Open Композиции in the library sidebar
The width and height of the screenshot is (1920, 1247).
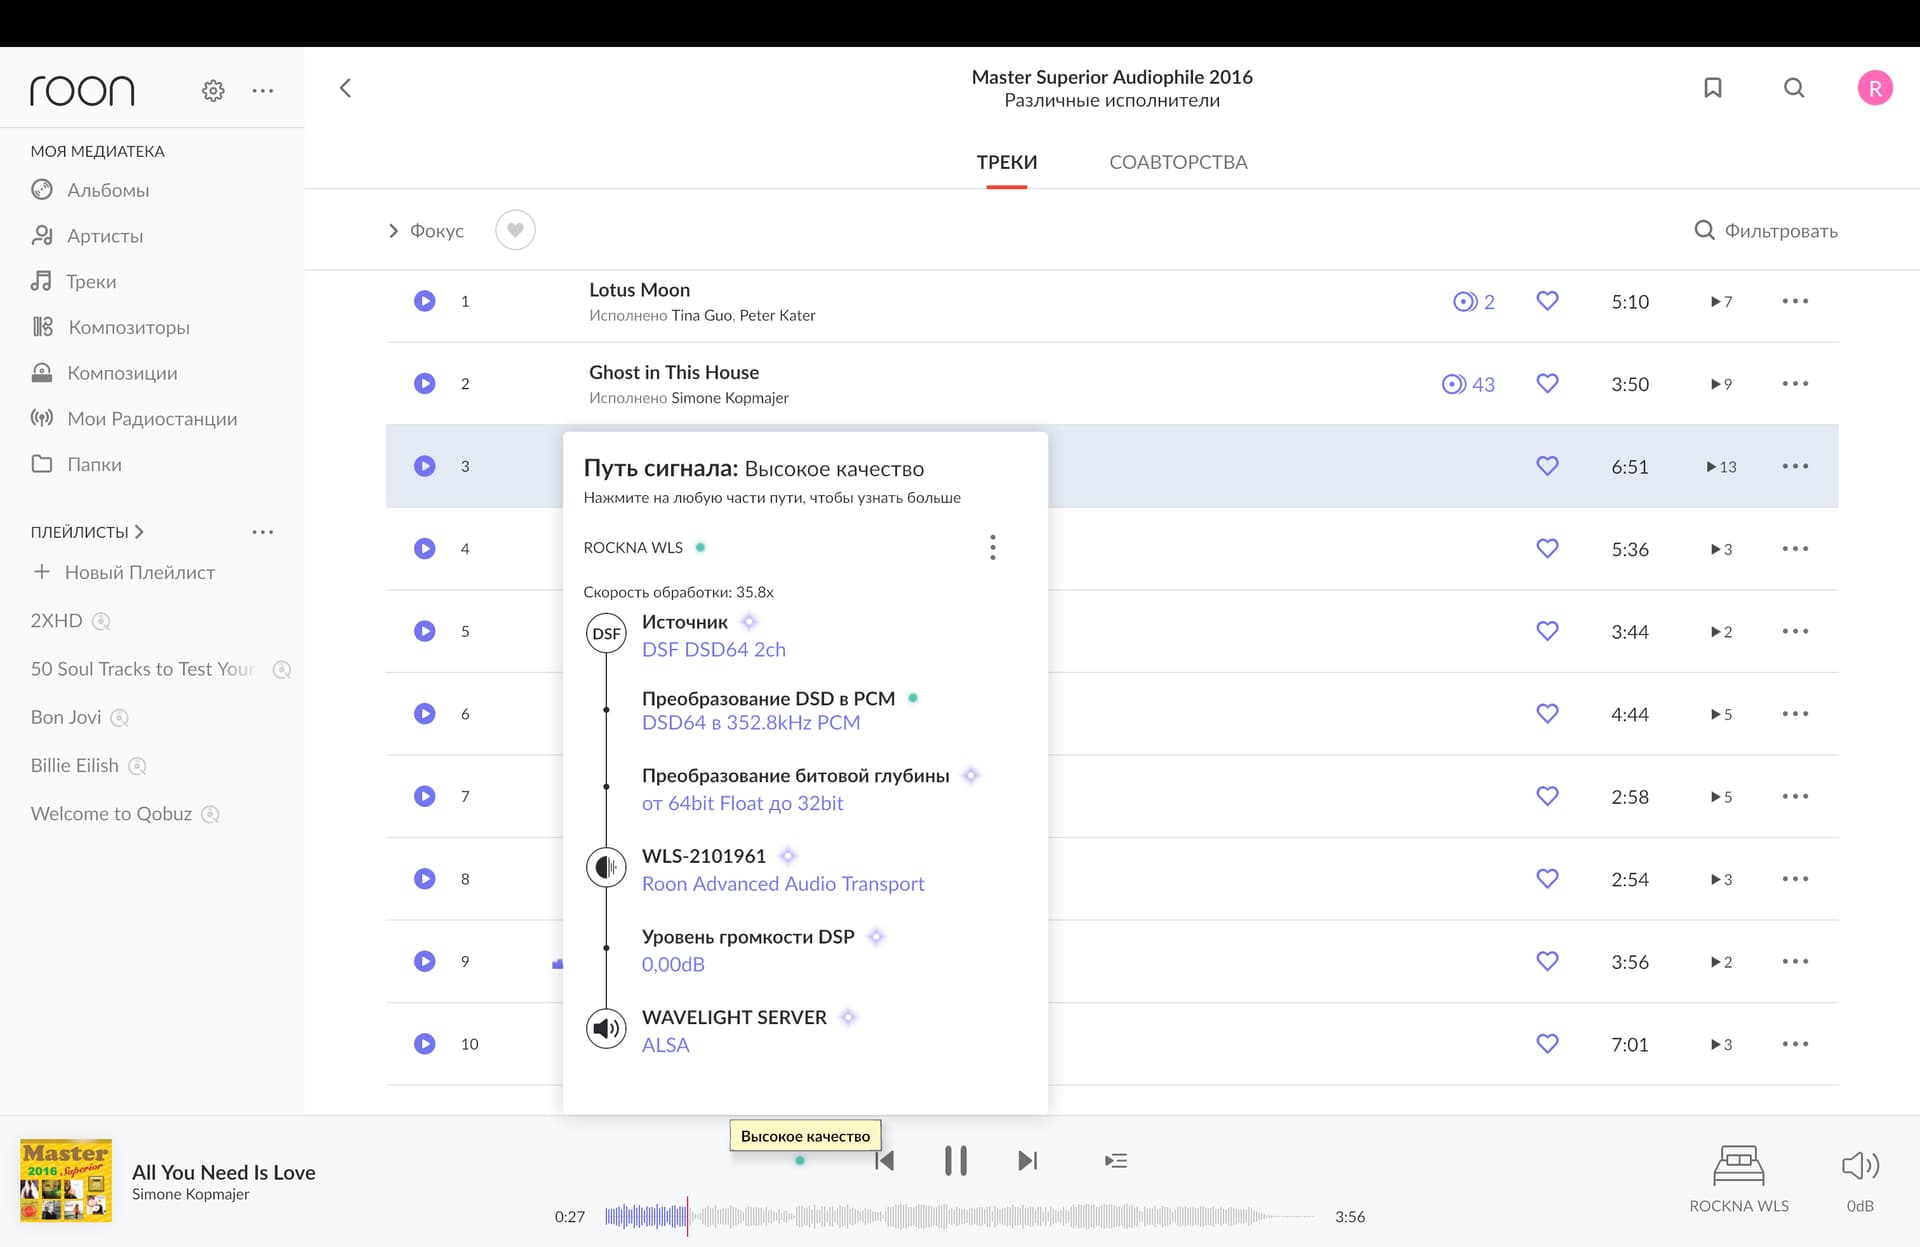[104, 373]
